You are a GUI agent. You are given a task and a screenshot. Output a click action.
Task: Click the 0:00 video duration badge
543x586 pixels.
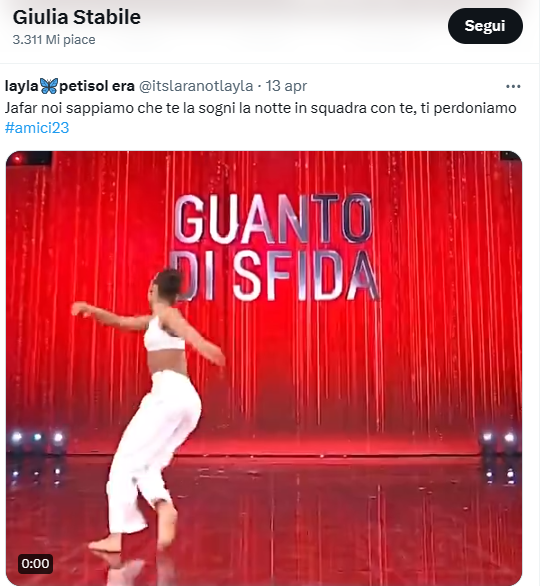(36, 563)
